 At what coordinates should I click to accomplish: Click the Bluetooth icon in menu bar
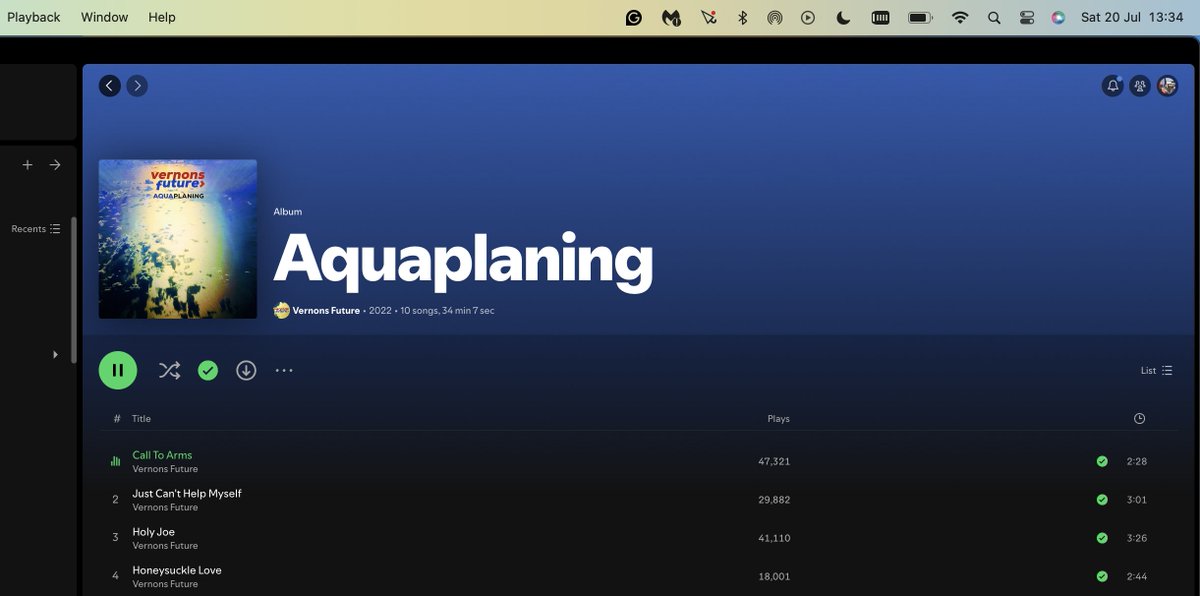pyautogui.click(x=742, y=17)
